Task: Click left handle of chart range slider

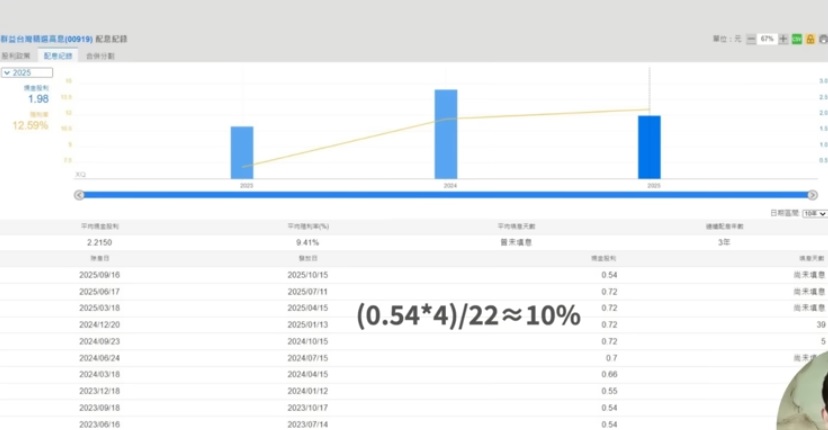Action: click(79, 195)
